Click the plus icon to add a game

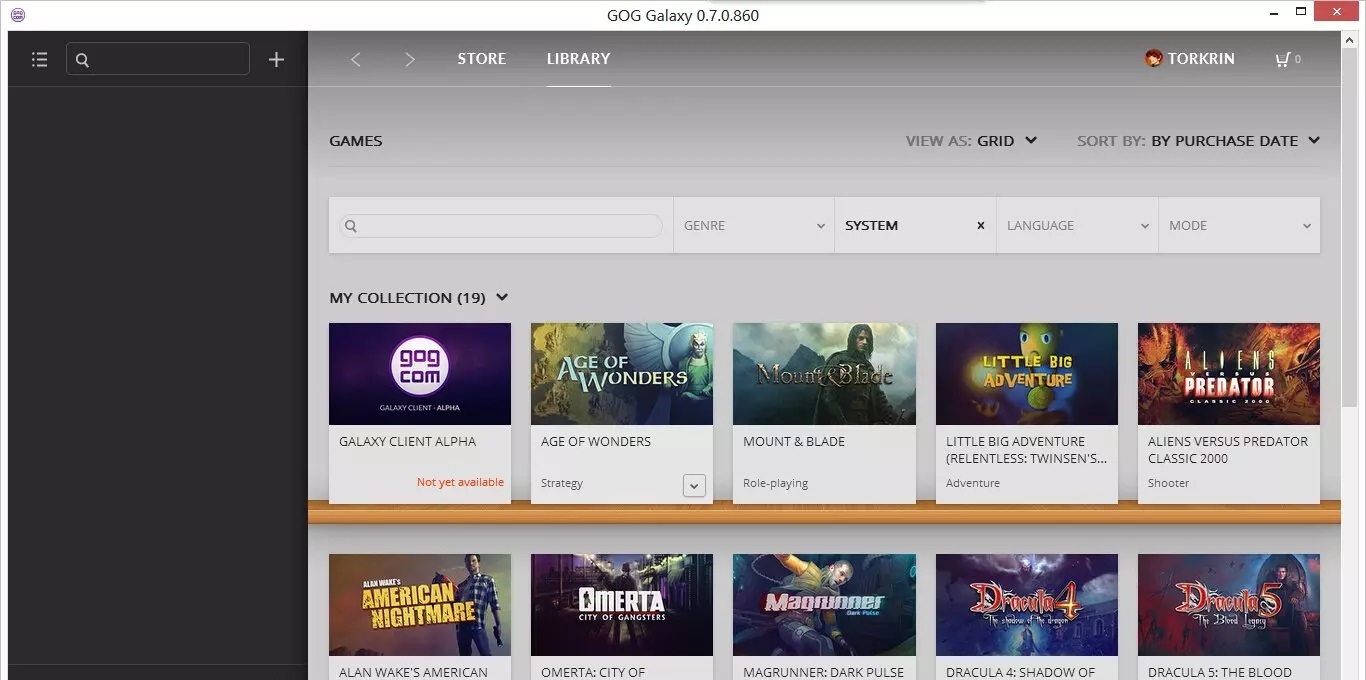[x=277, y=60]
